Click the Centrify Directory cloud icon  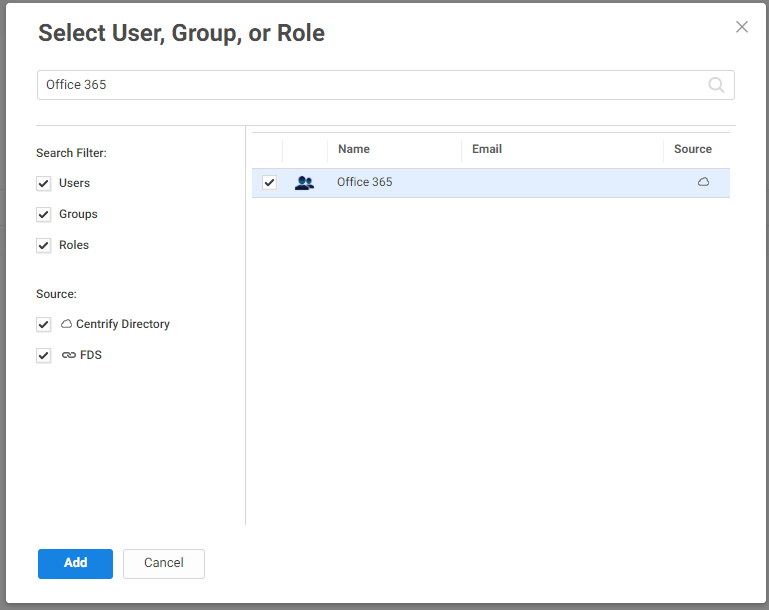tap(66, 324)
